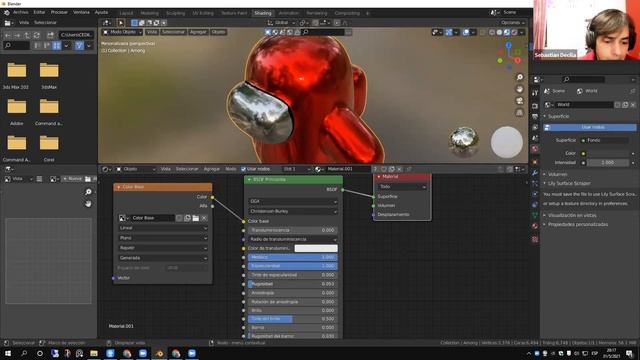Open the Todo target dropdown in Material node

tap(402, 187)
